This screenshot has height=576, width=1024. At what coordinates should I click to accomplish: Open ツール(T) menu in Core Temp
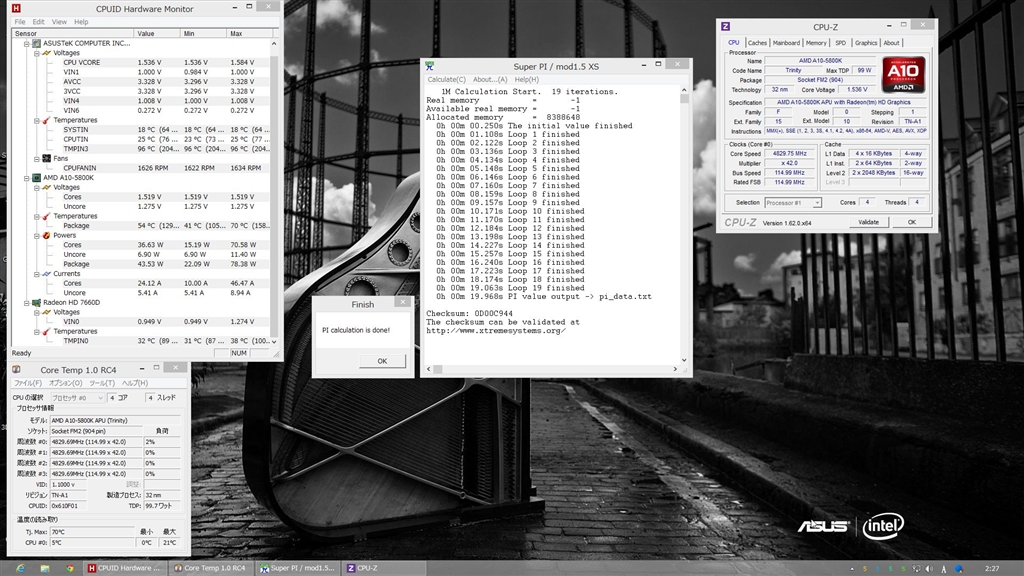[x=101, y=383]
